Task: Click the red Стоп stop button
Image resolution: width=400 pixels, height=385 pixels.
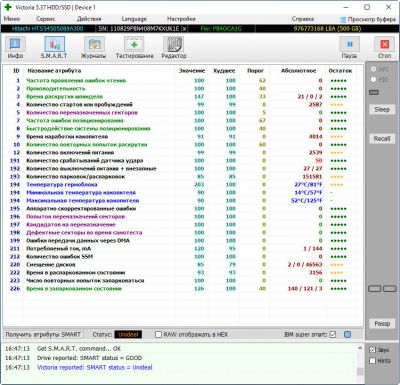Action: (385, 48)
